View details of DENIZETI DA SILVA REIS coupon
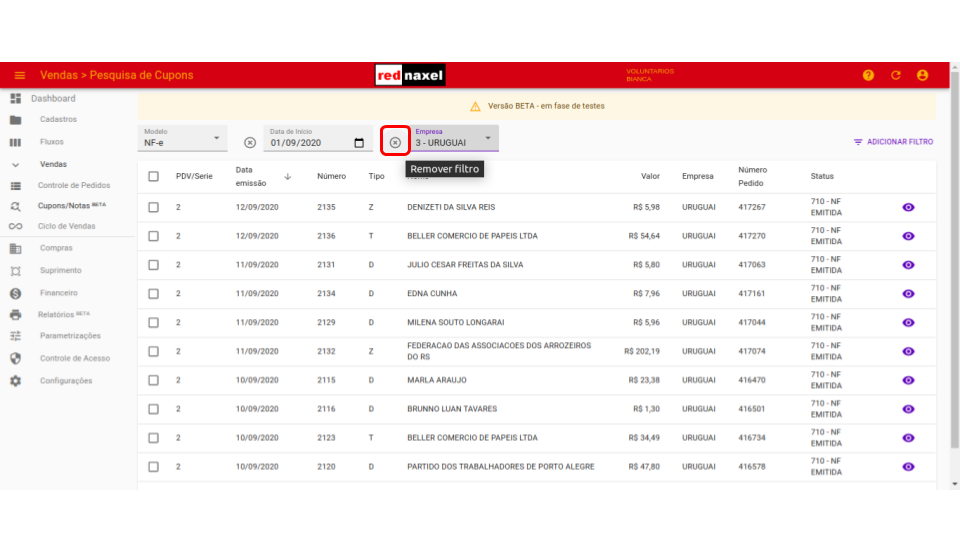The image size is (960, 540). (908, 207)
